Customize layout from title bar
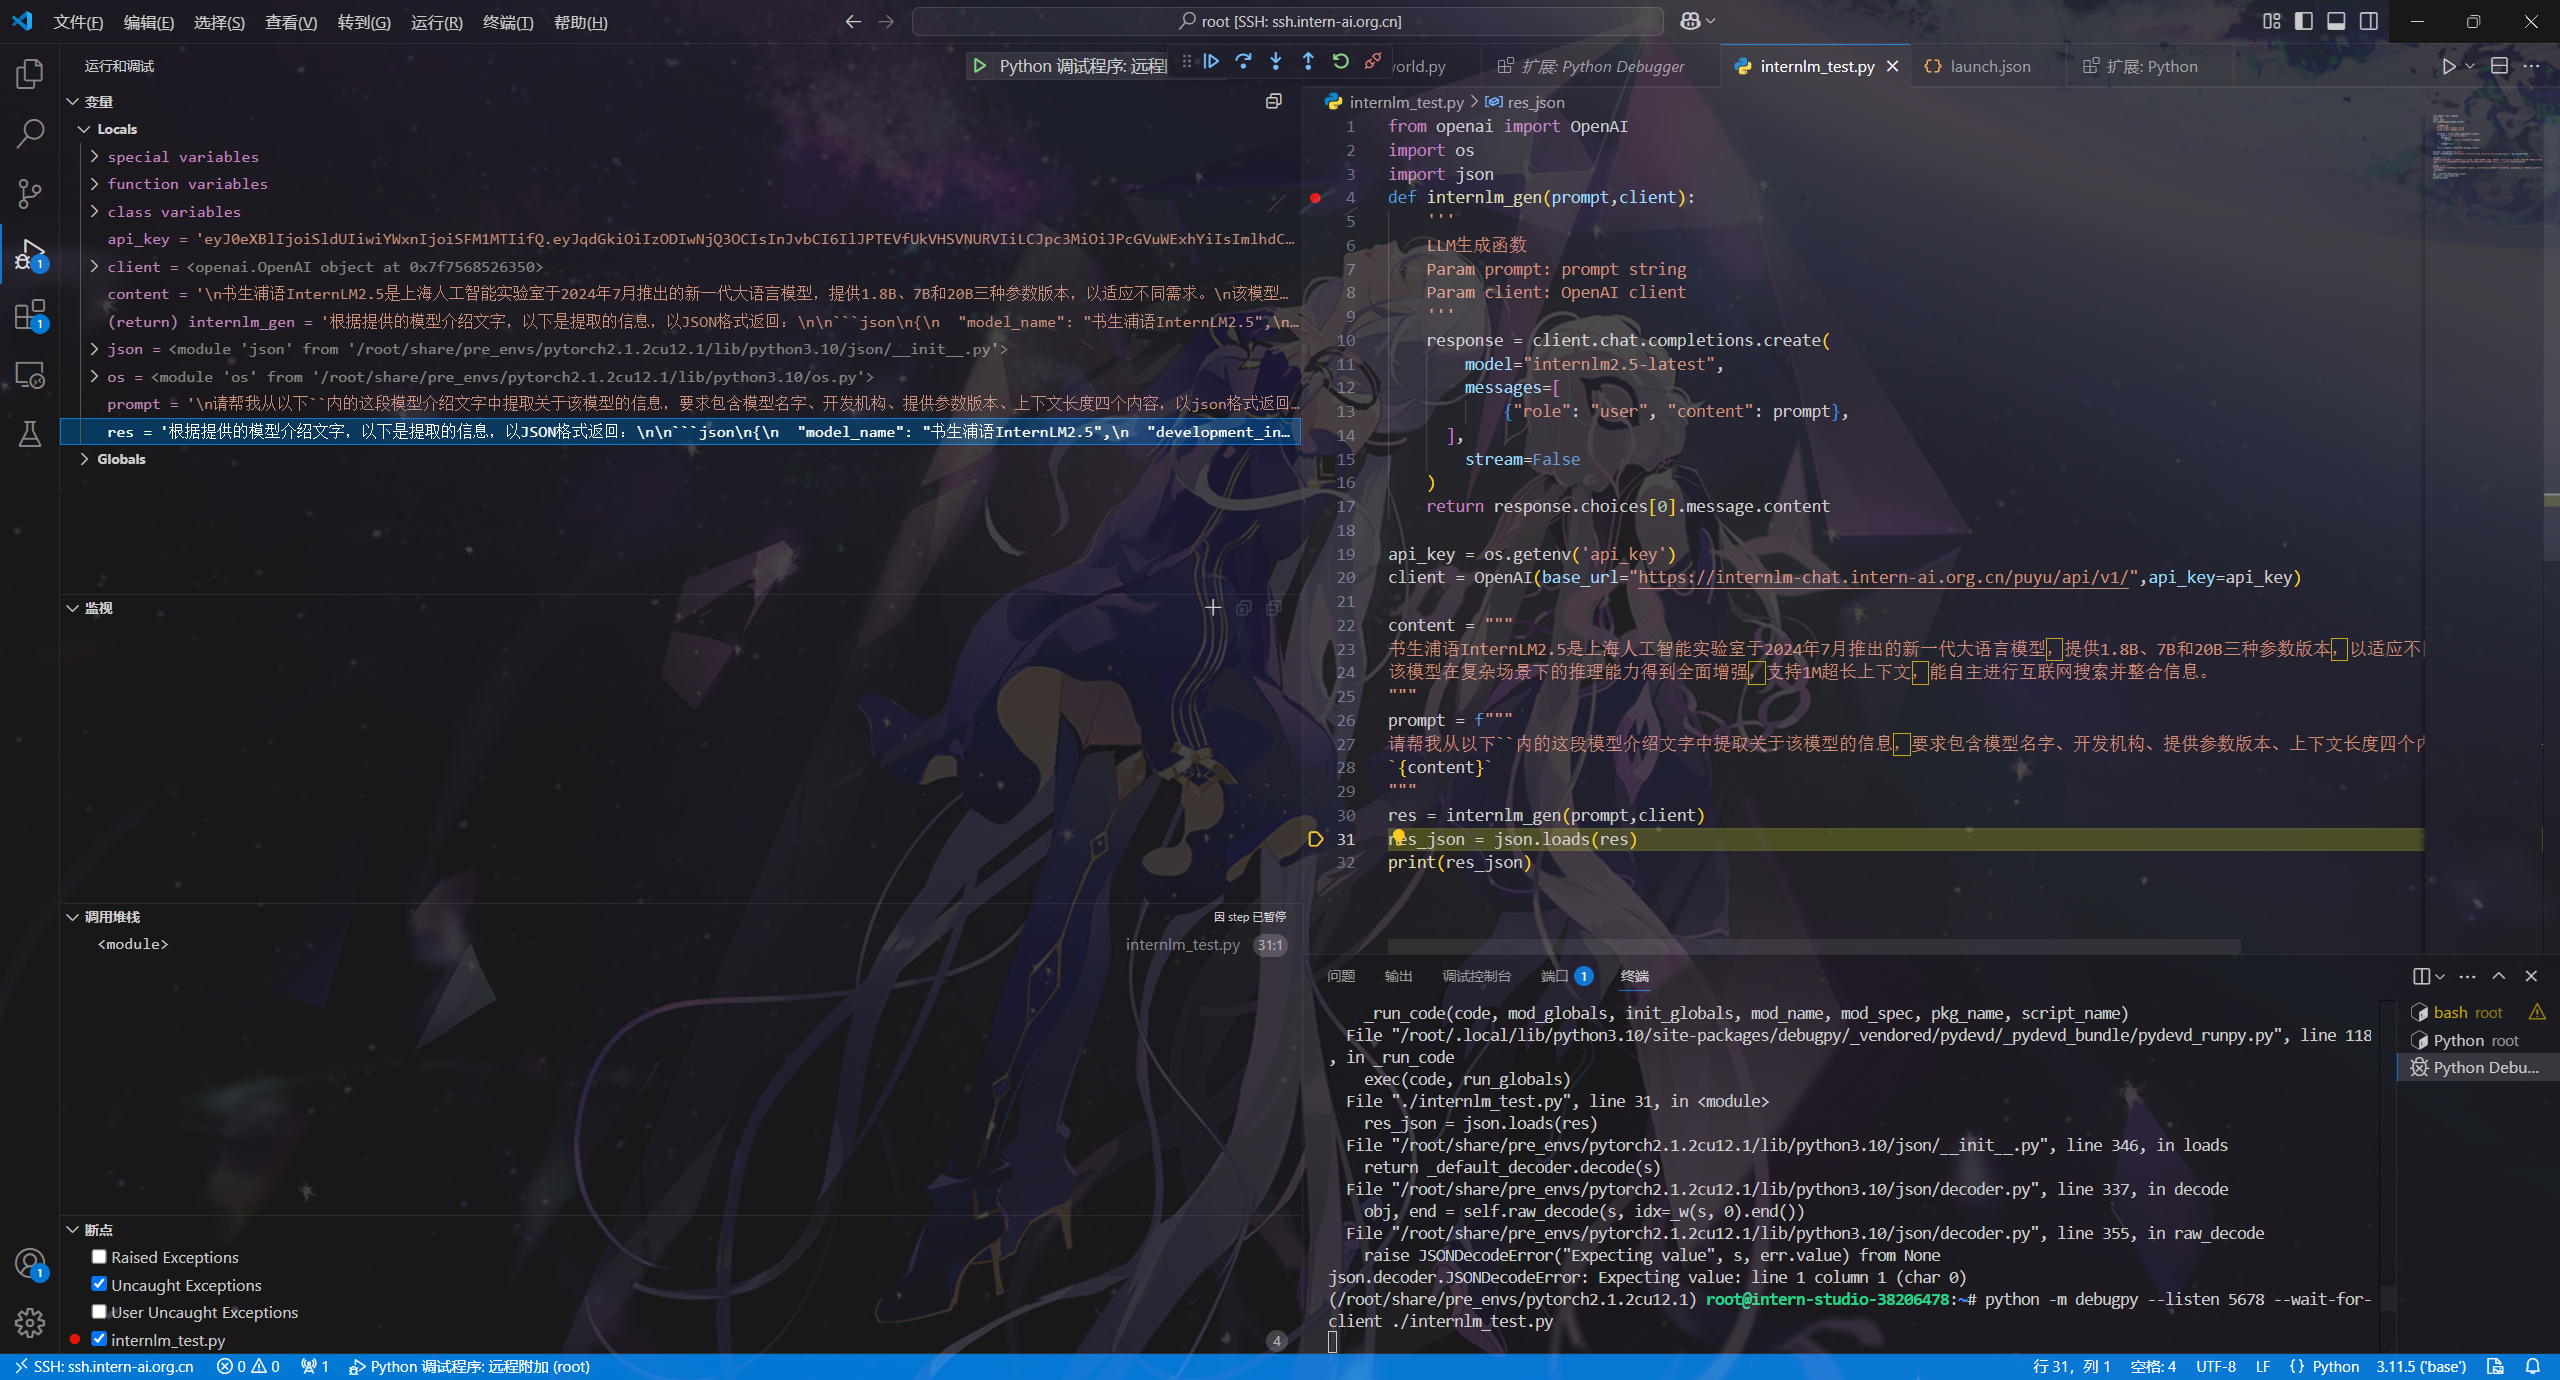The image size is (2560, 1380). pos(2272,21)
